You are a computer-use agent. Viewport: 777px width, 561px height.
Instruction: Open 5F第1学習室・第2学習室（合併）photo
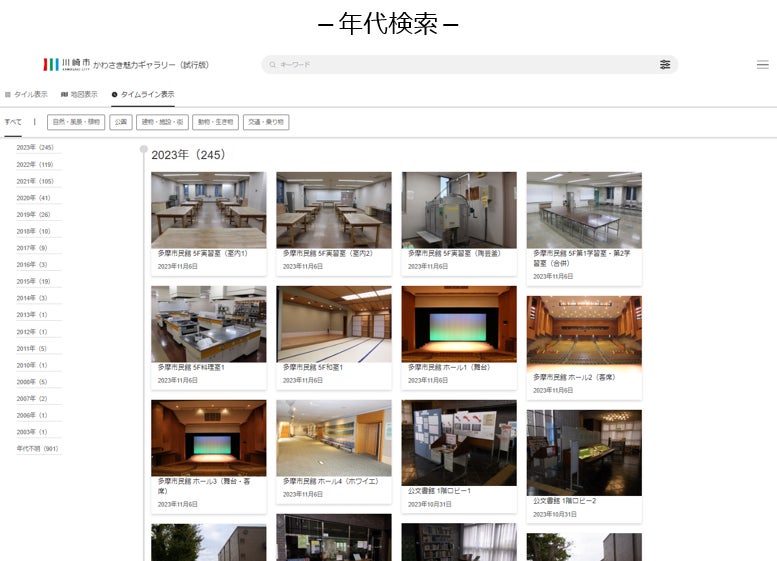click(x=584, y=210)
